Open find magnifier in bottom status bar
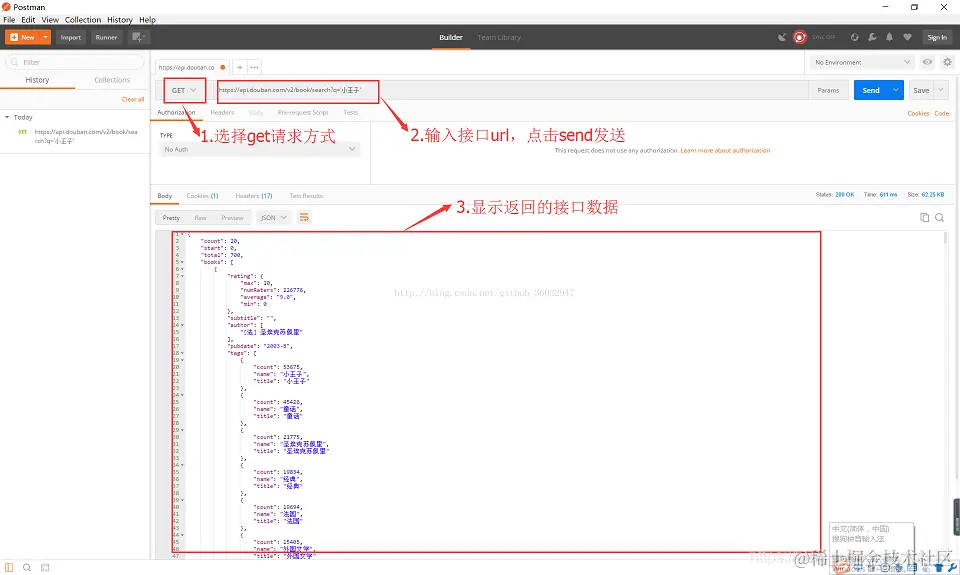The height and width of the screenshot is (575, 960). 27,568
